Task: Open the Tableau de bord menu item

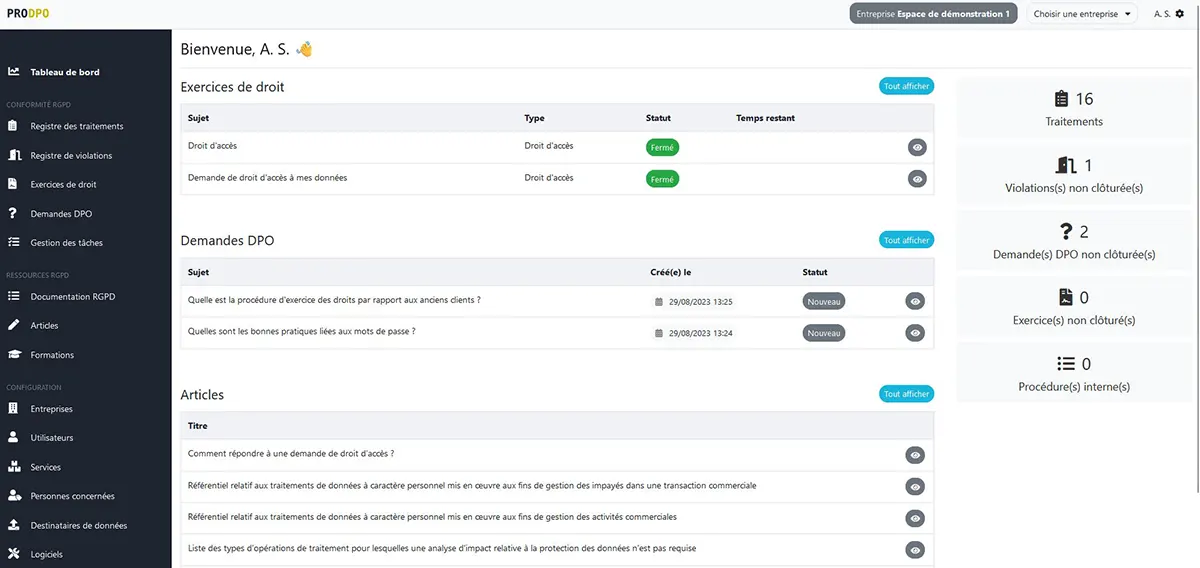Action: pyautogui.click(x=65, y=72)
